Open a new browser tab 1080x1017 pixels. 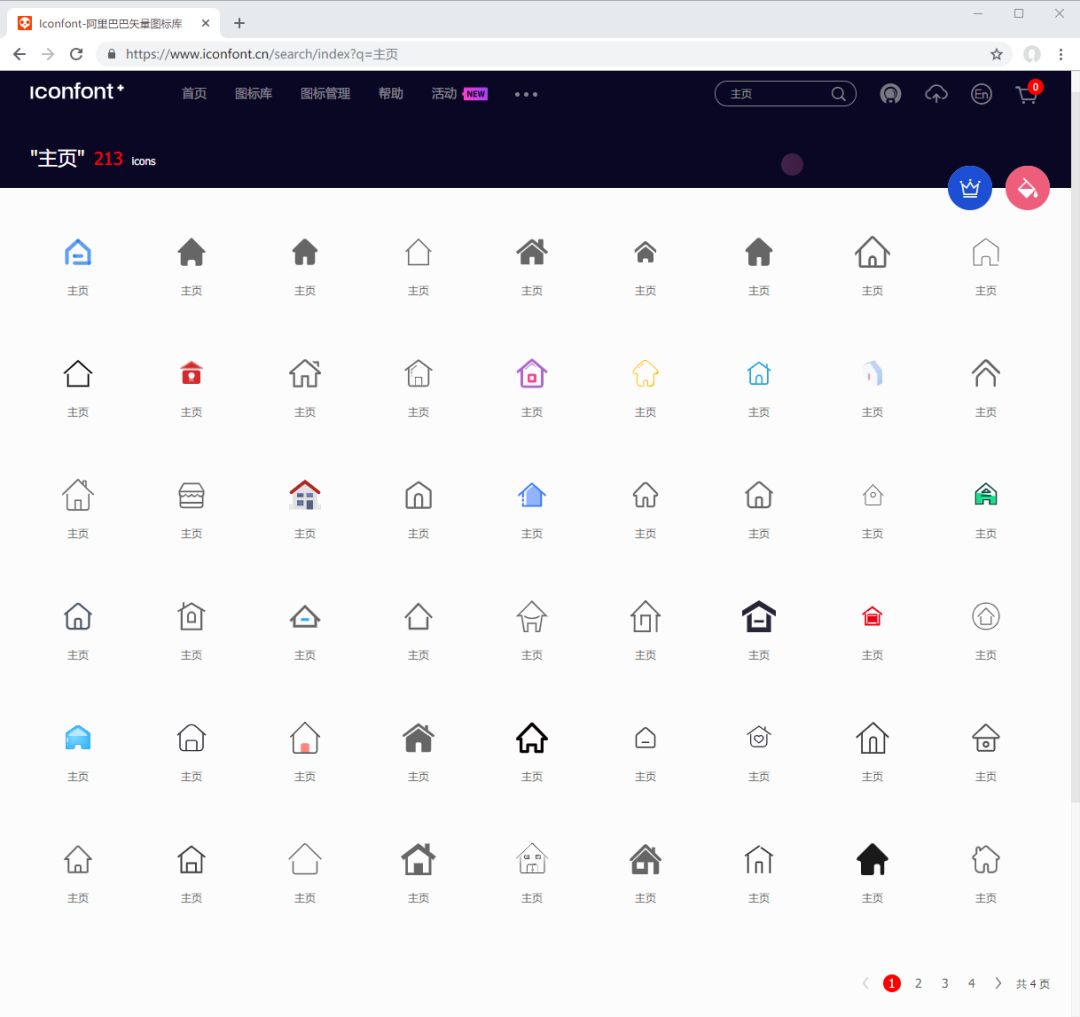pos(239,23)
